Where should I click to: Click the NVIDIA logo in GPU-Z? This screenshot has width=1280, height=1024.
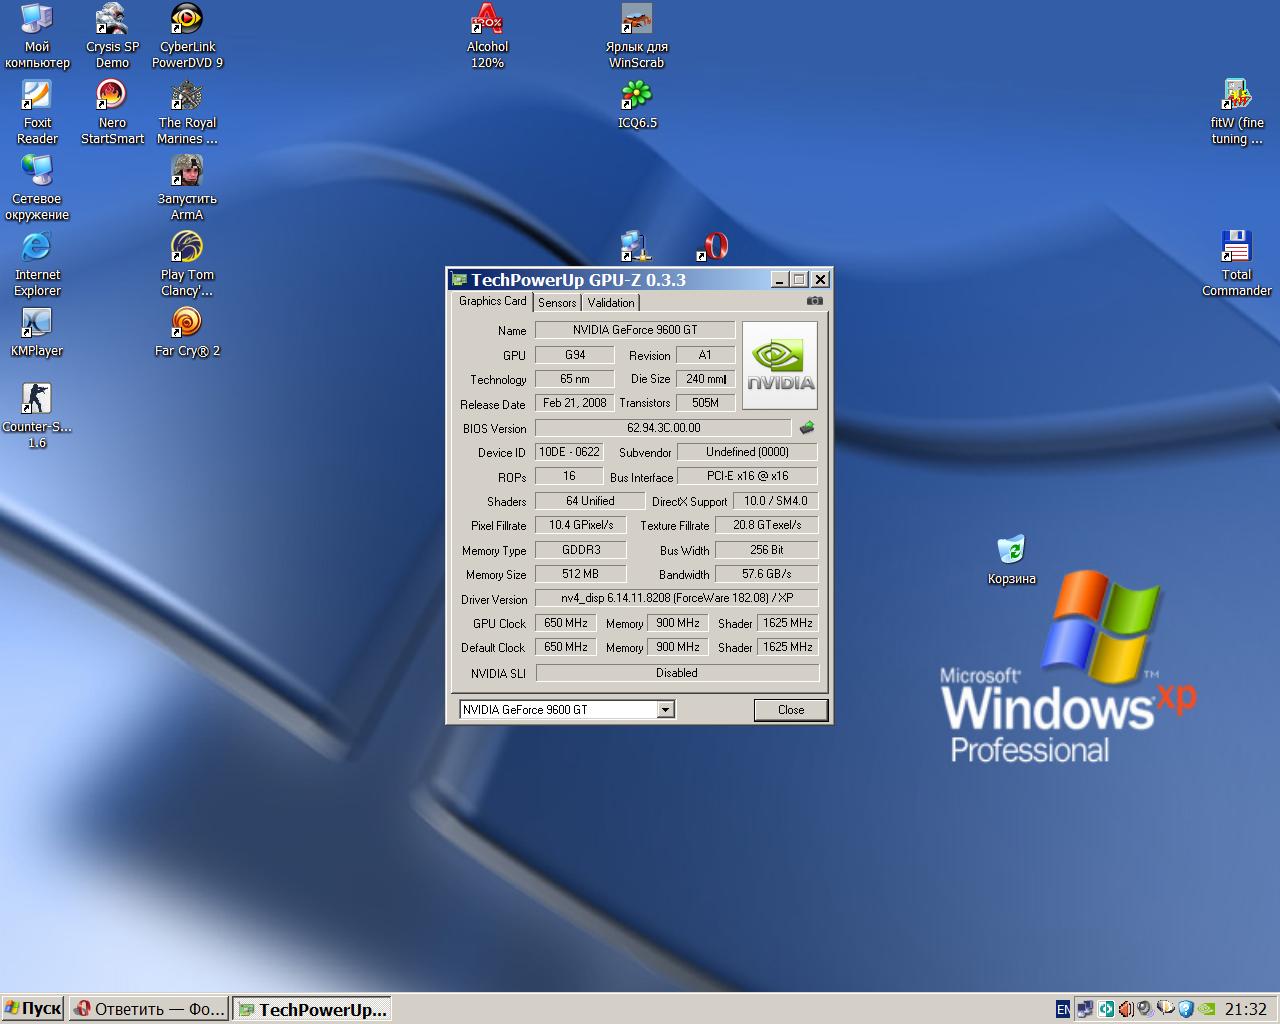point(780,365)
